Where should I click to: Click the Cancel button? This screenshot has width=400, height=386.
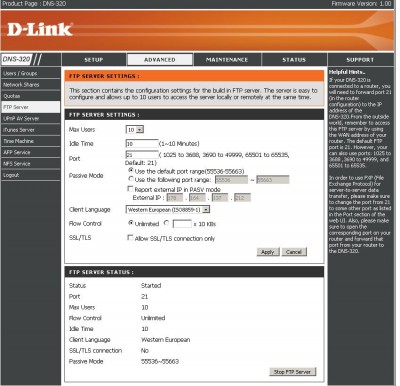click(x=294, y=252)
